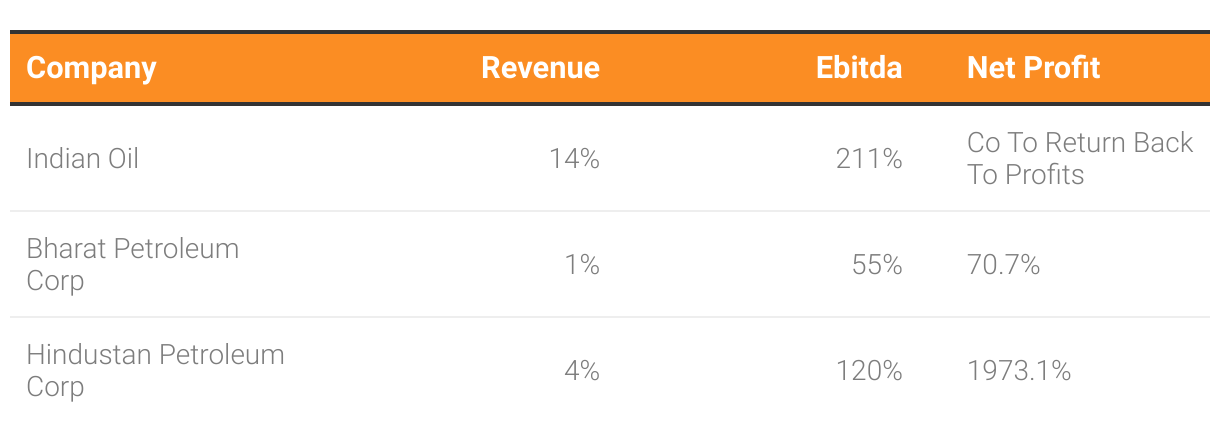The width and height of the screenshot is (1220, 432).
Task: Select the Indian Oil company name
Action: pyautogui.click(x=83, y=158)
